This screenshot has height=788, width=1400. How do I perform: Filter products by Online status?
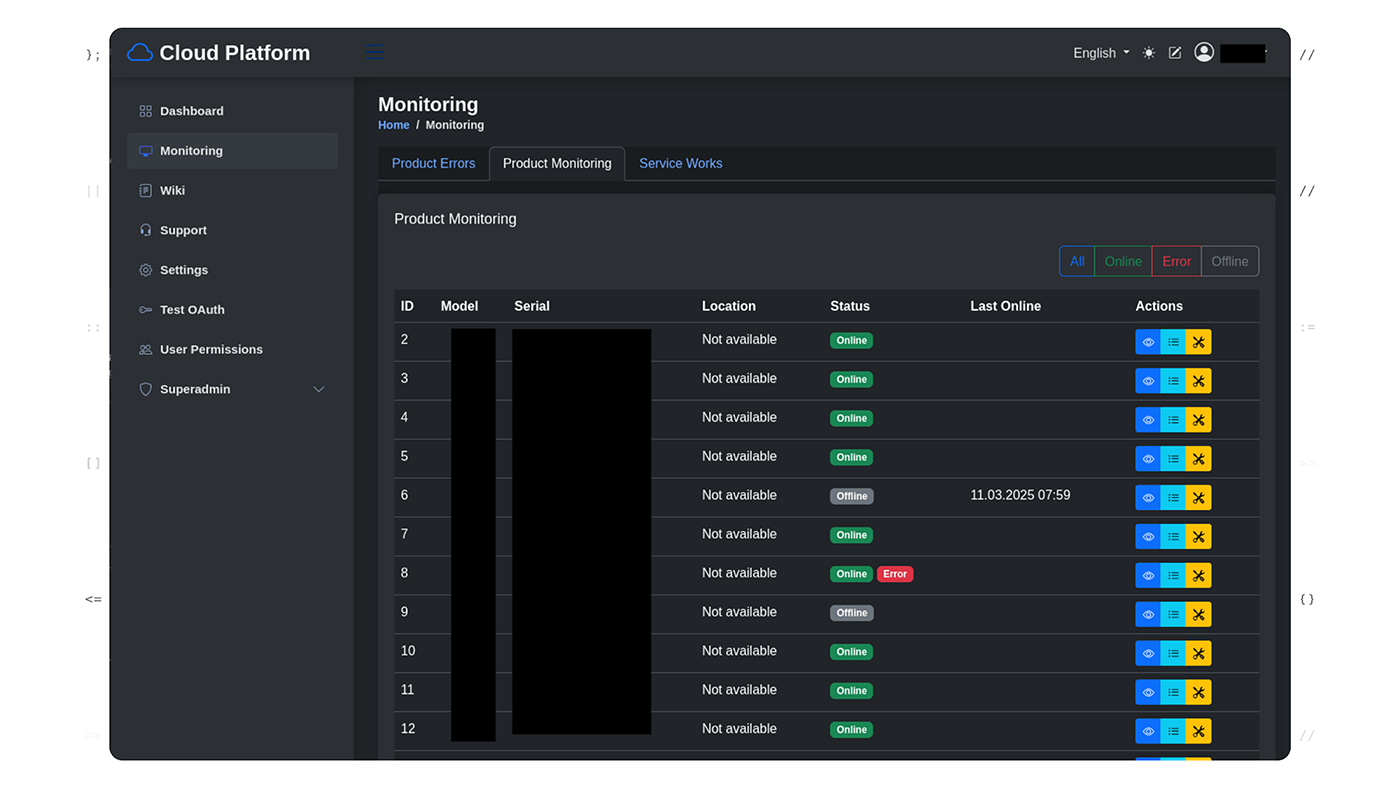(1123, 261)
